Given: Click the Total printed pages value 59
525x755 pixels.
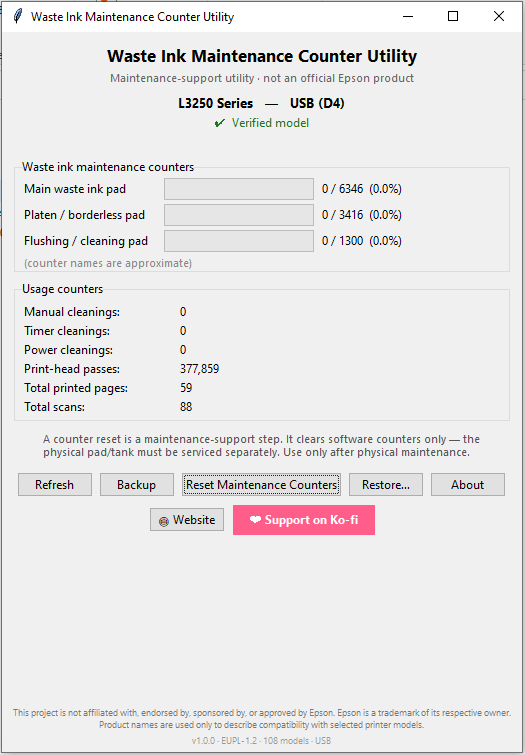Looking at the screenshot, I should point(186,388).
